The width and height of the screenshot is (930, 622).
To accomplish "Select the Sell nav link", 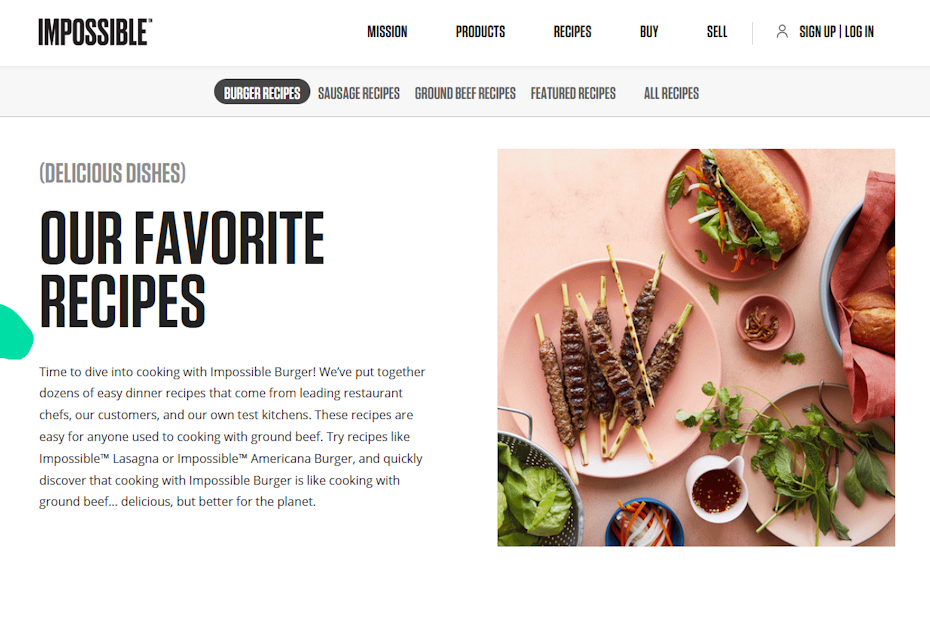I will (716, 32).
